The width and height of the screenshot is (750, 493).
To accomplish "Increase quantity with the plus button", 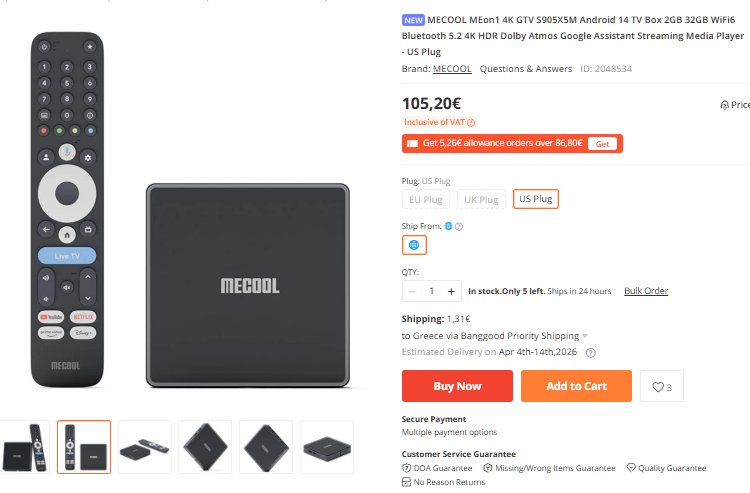I will click(451, 291).
